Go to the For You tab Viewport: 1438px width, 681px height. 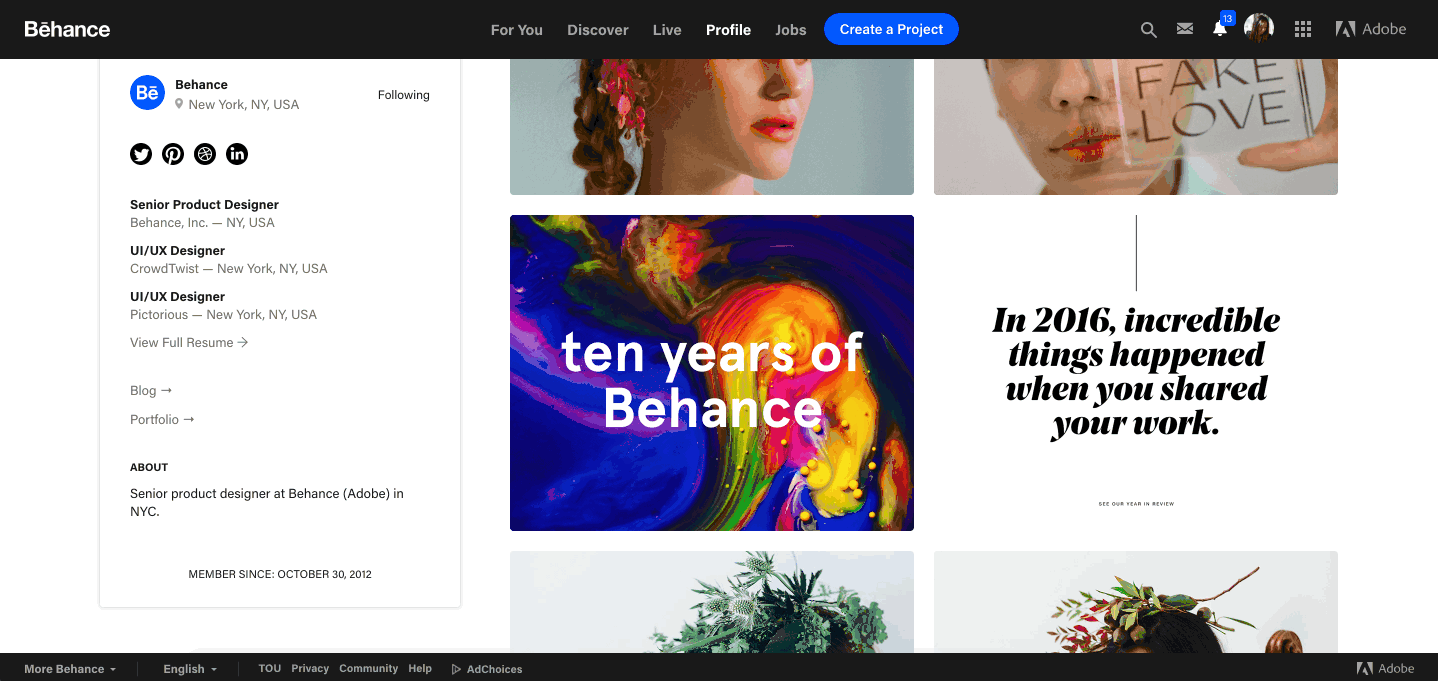coord(517,30)
